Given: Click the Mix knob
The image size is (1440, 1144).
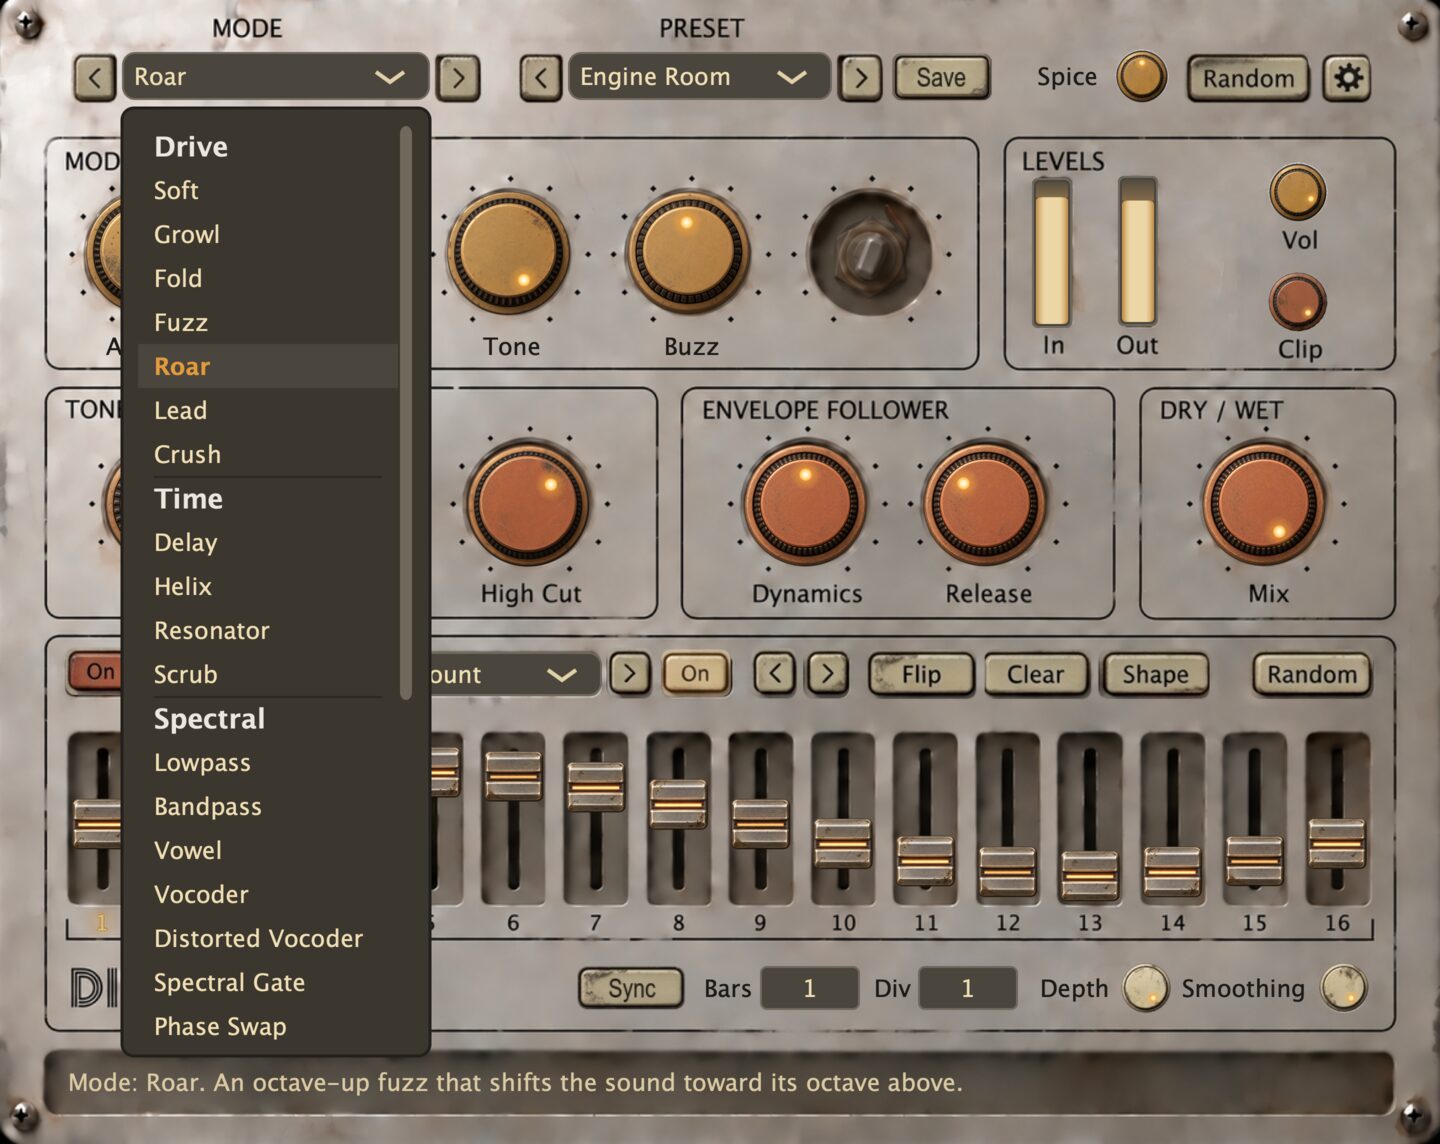Looking at the screenshot, I should pyautogui.click(x=1264, y=503).
